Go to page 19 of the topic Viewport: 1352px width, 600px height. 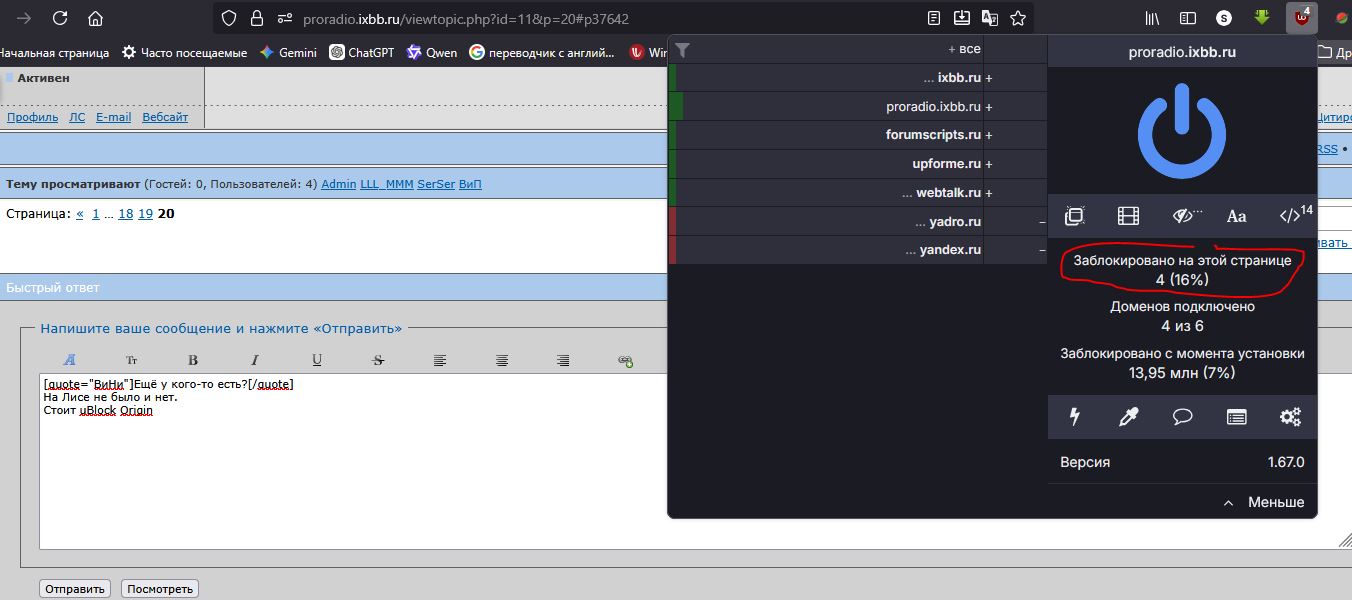click(145, 214)
